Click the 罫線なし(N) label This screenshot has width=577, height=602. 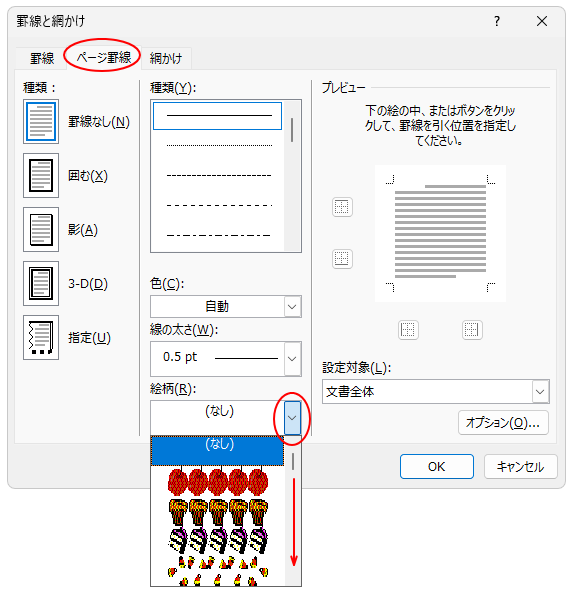(x=99, y=122)
